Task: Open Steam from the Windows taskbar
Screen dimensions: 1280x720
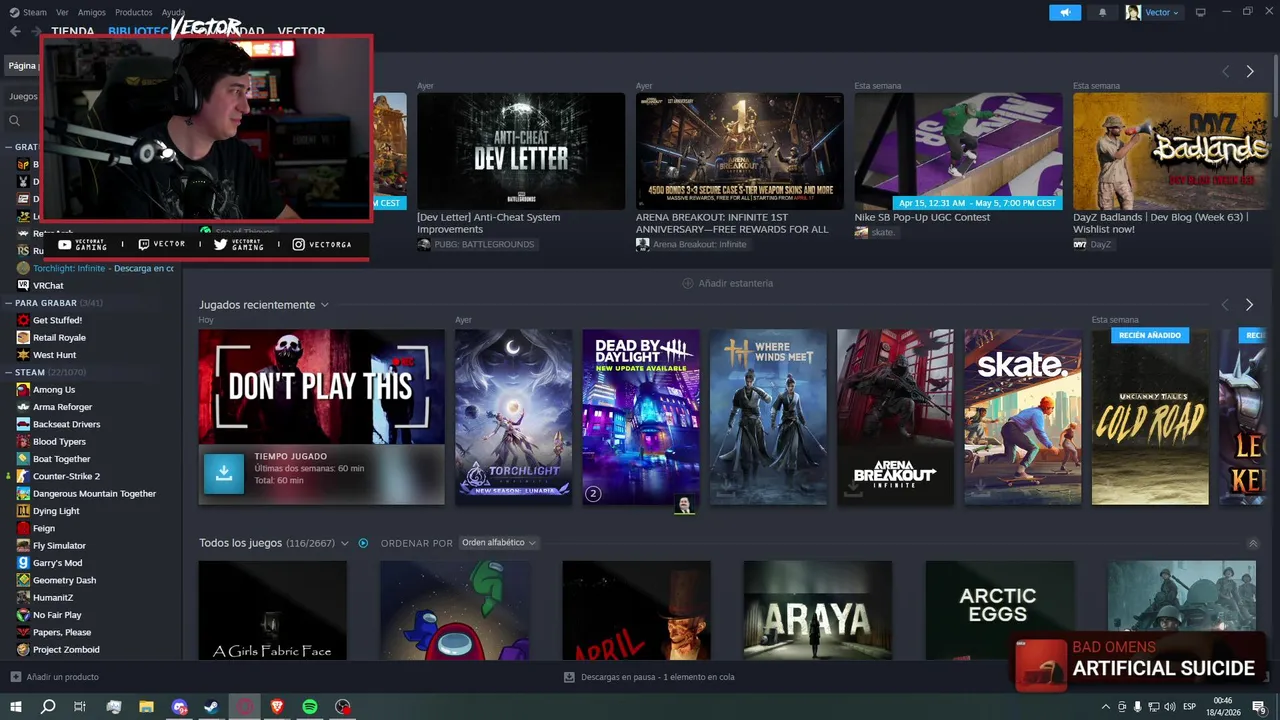Action: coord(212,707)
